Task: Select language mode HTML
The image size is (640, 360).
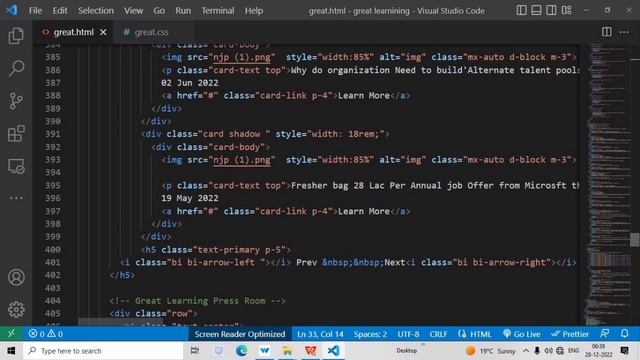Action: click(475, 334)
